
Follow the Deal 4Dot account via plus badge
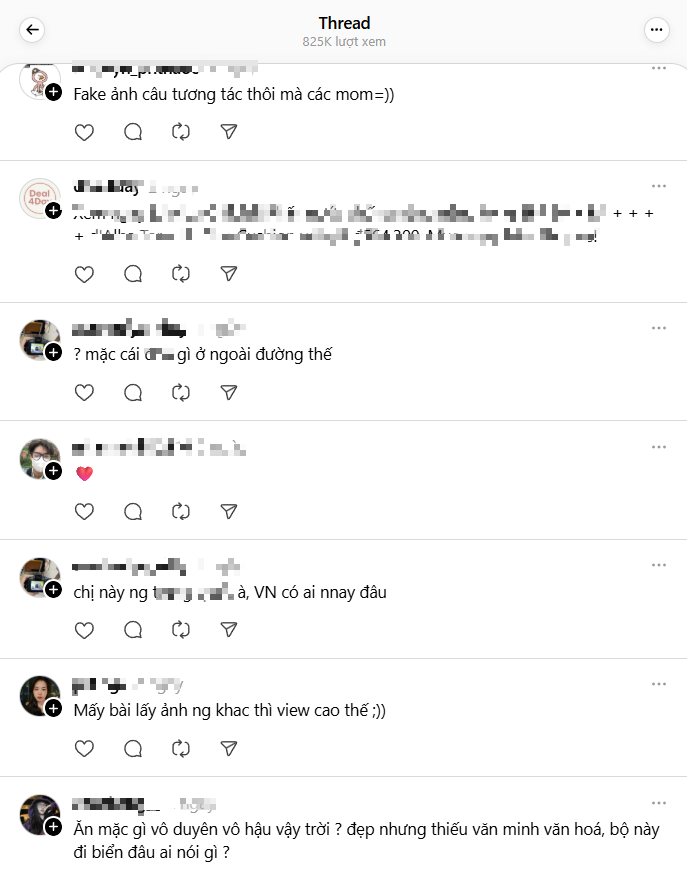[53, 211]
